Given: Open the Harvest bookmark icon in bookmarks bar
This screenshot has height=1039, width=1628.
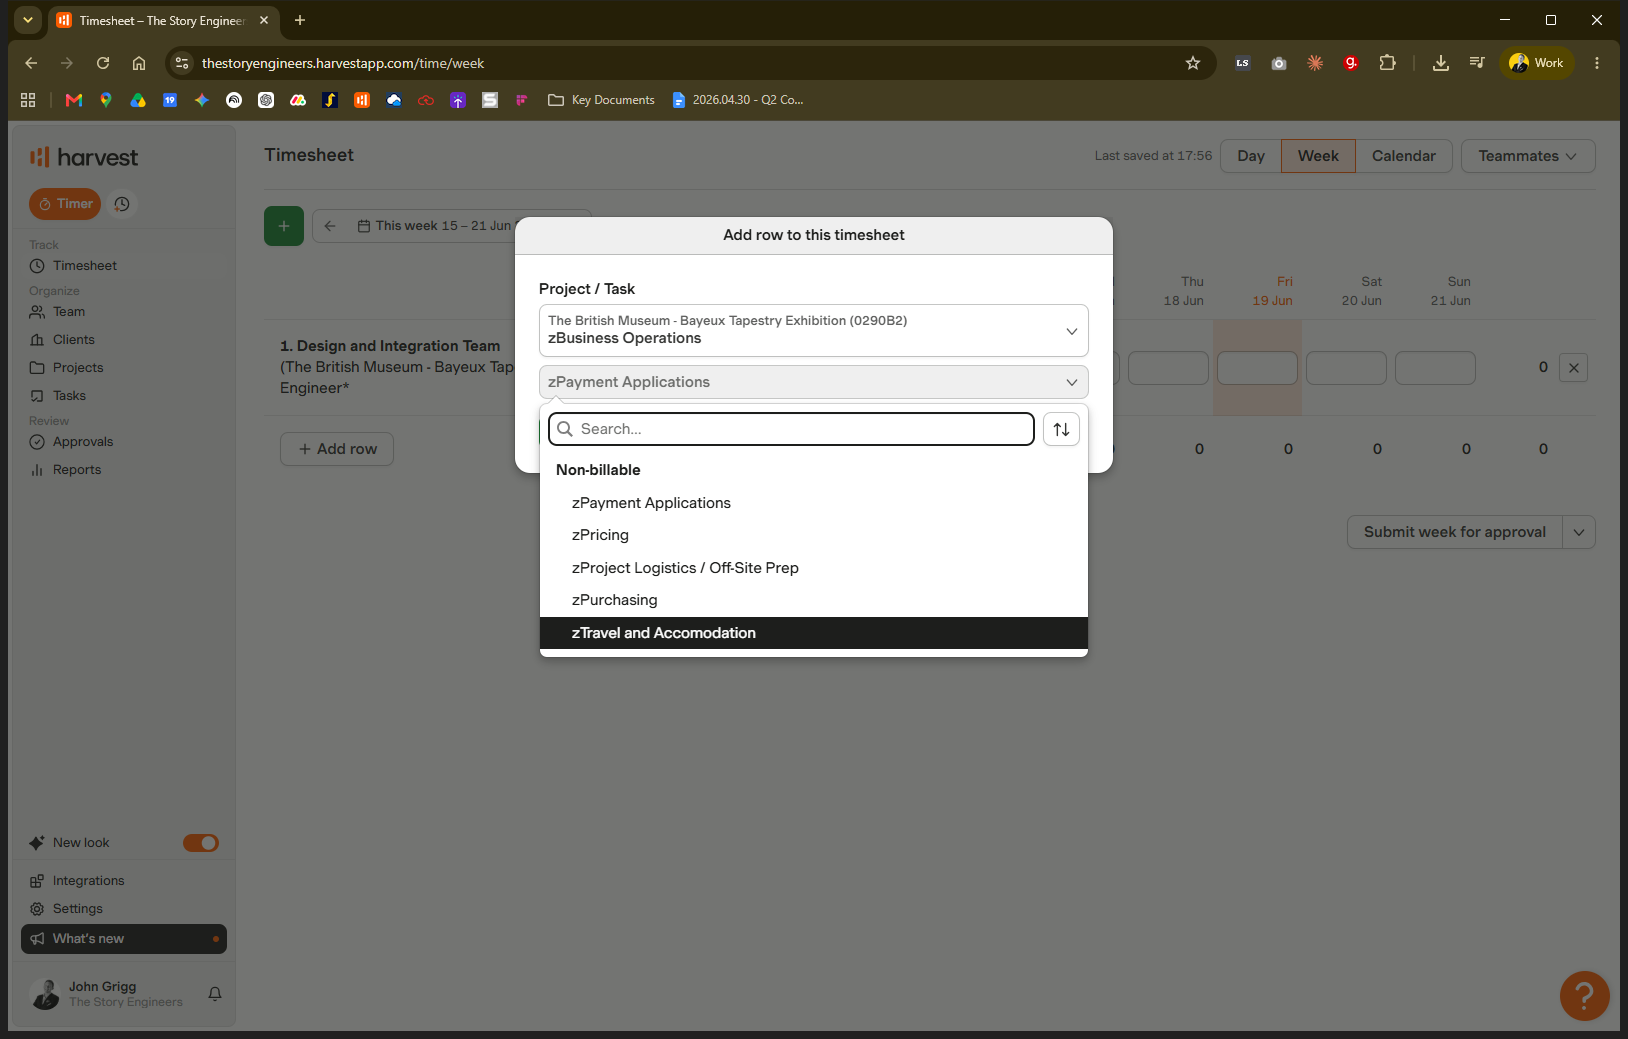Looking at the screenshot, I should coord(362,100).
